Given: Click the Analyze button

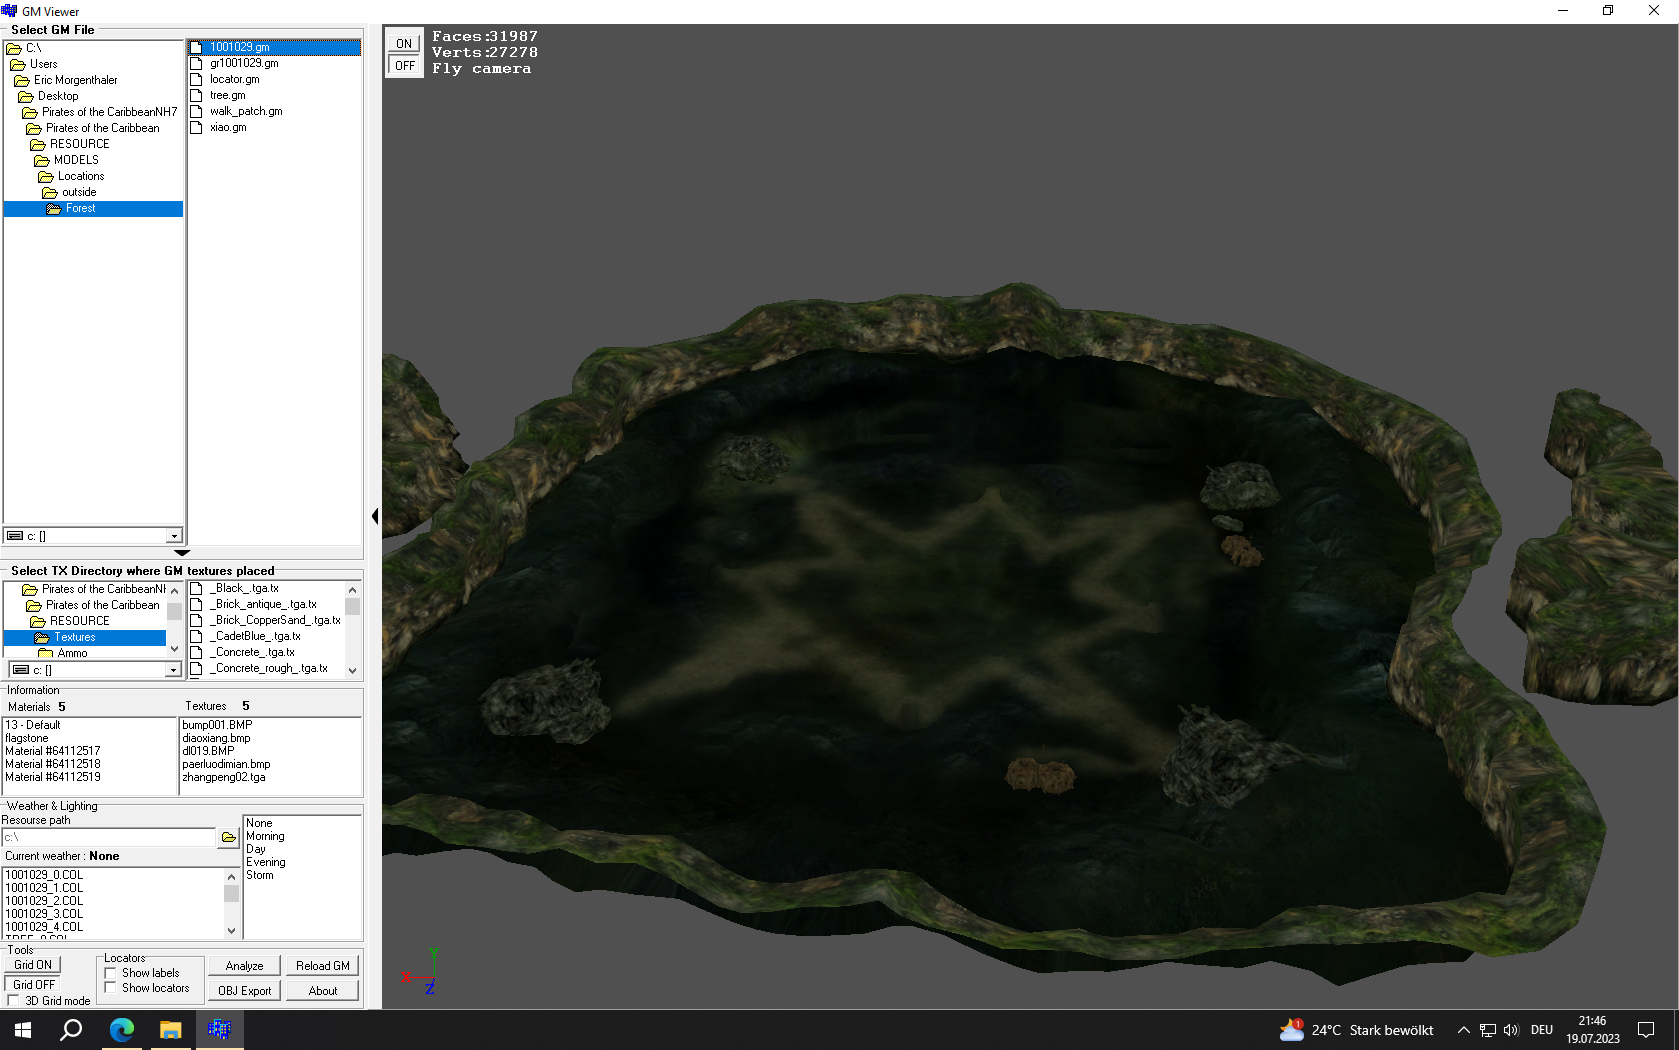Looking at the screenshot, I should (x=245, y=966).
